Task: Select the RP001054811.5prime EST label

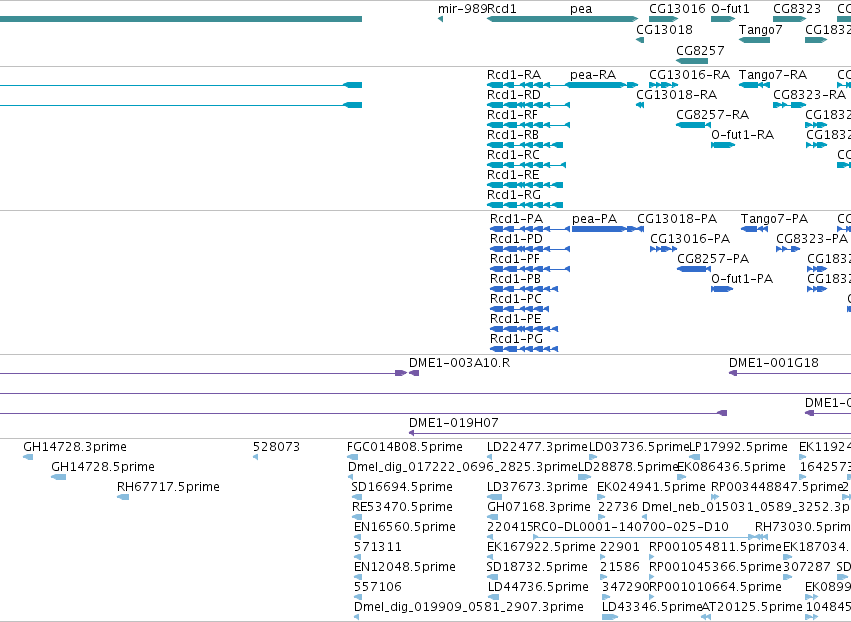Action: (x=715, y=547)
